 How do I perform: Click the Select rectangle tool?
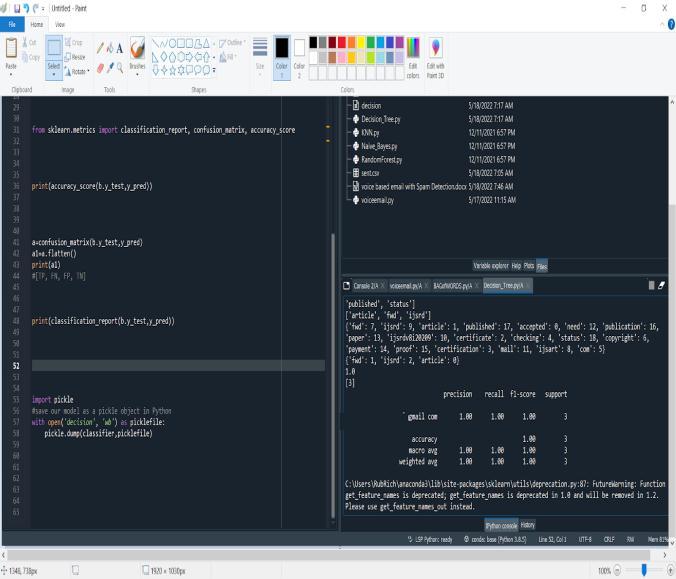tap(54, 48)
